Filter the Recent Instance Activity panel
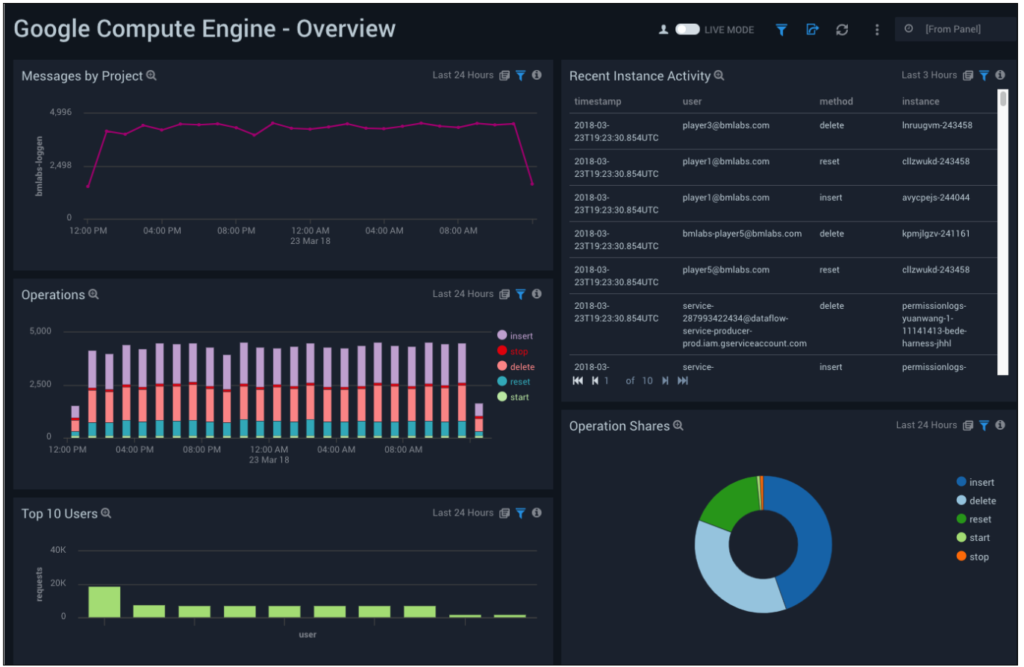Viewport: 1024px width, 667px height. pos(984,76)
